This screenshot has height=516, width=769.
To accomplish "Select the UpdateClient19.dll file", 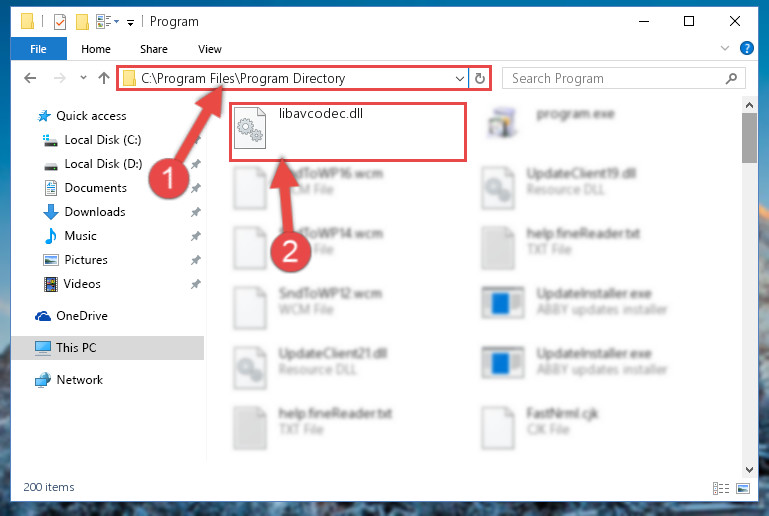I will (559, 187).
